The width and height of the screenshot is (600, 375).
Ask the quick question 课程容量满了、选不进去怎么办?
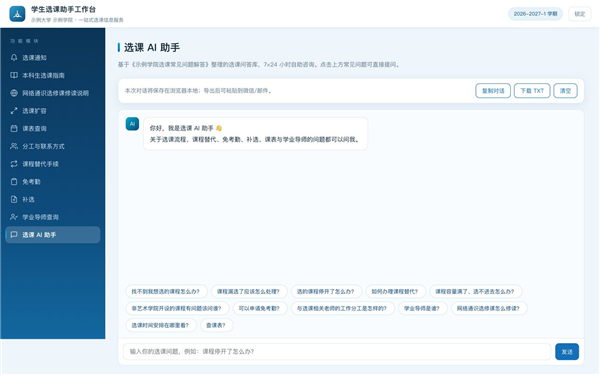click(475, 292)
